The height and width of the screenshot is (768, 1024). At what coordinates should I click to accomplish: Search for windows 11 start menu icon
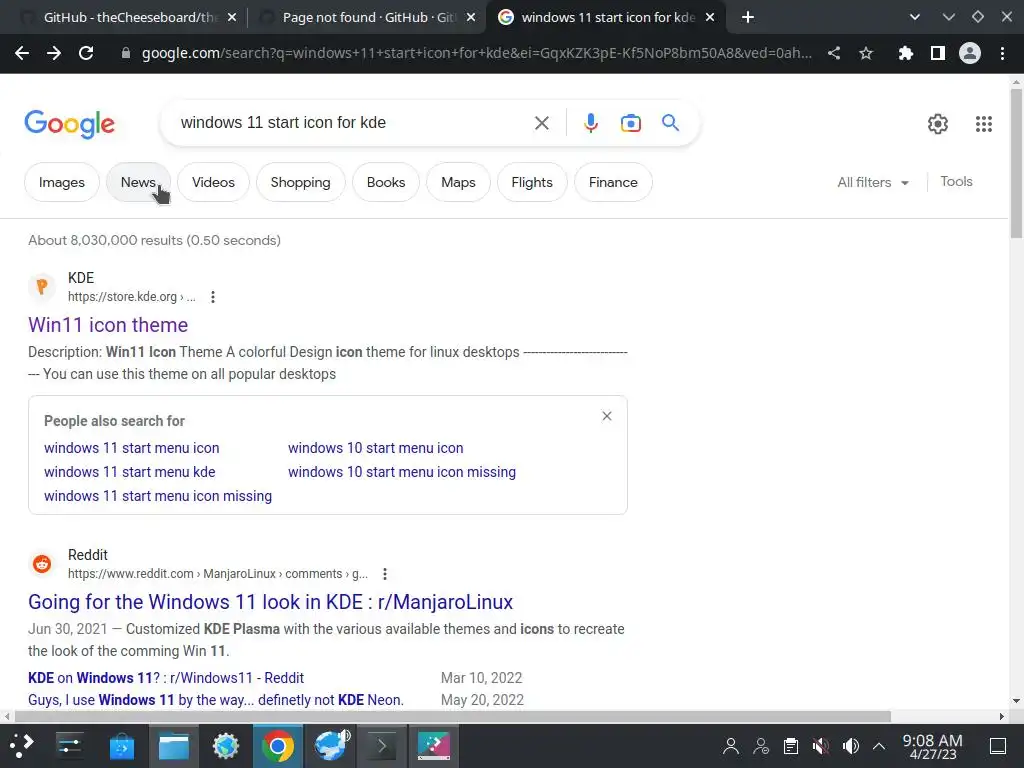tap(132, 448)
